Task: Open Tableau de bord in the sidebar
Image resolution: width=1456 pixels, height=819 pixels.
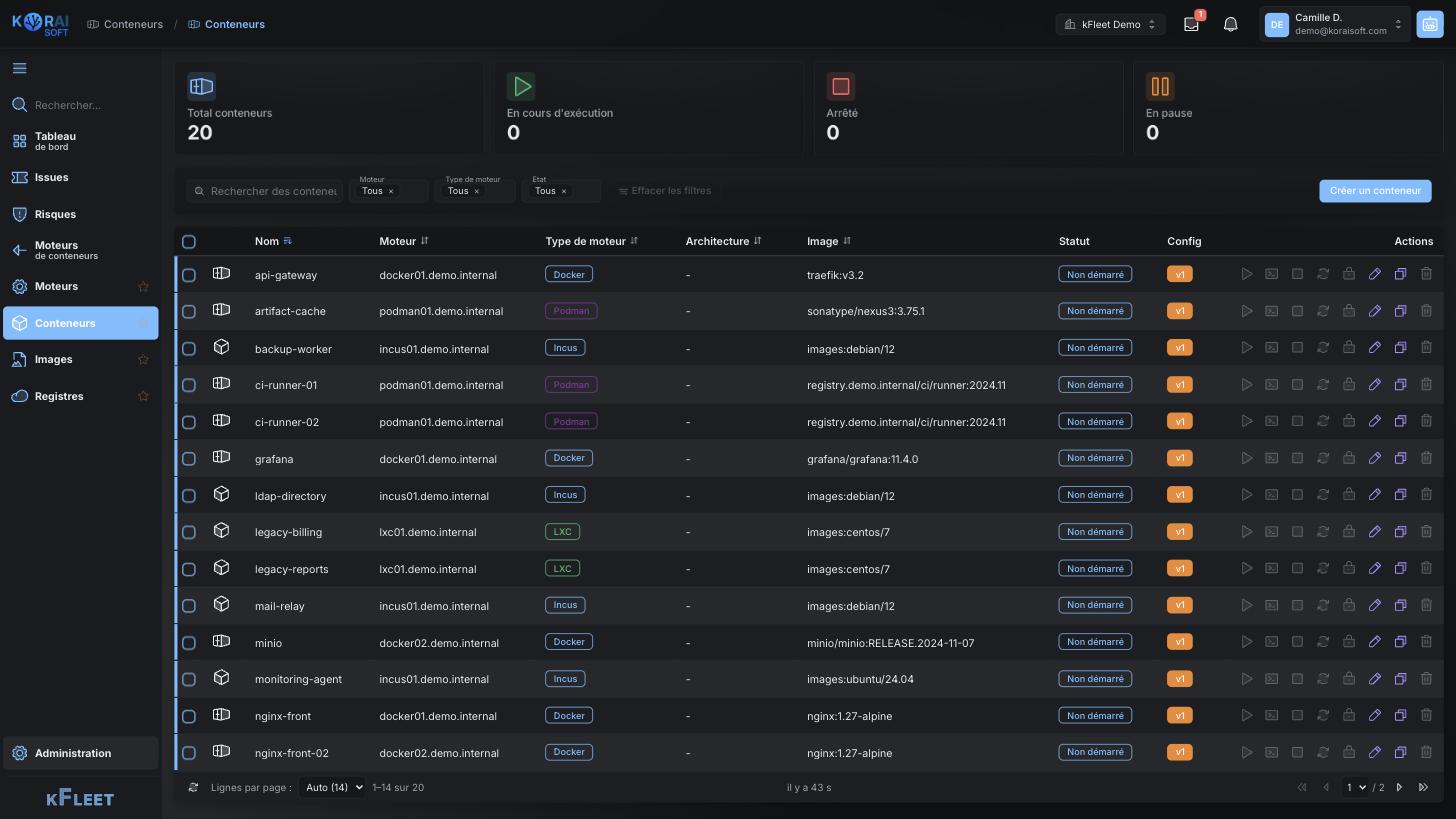Action: [80, 141]
